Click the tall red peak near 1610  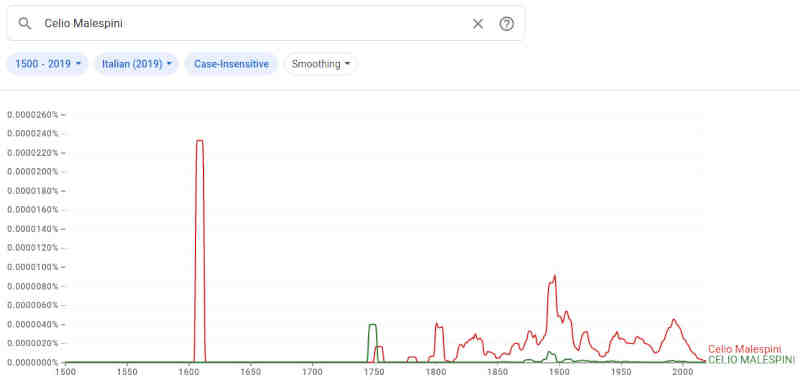coord(199,141)
